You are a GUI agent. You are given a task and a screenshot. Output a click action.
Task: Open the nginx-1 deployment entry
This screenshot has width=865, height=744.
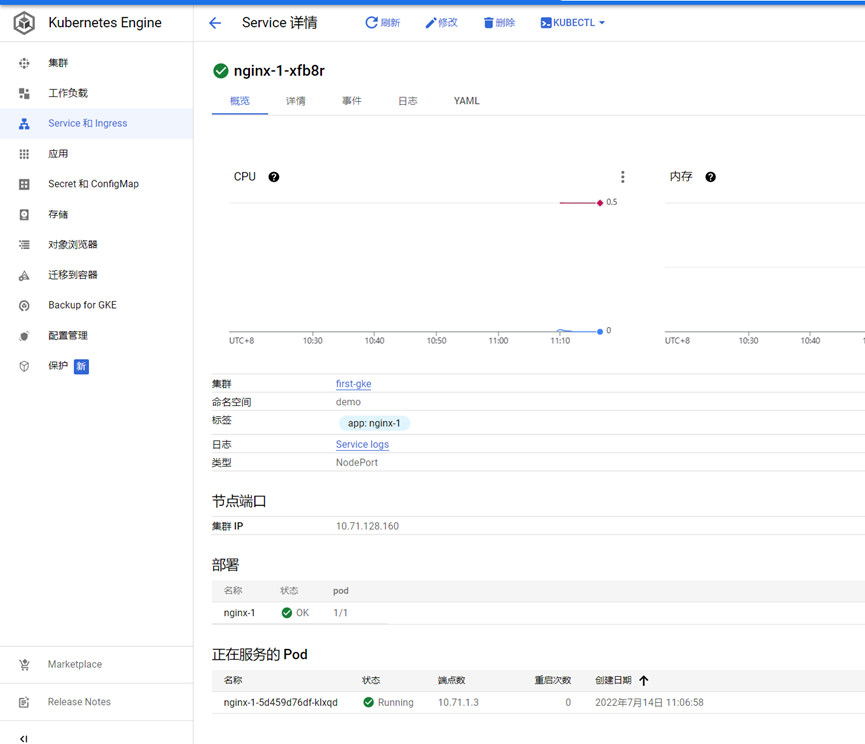240,613
